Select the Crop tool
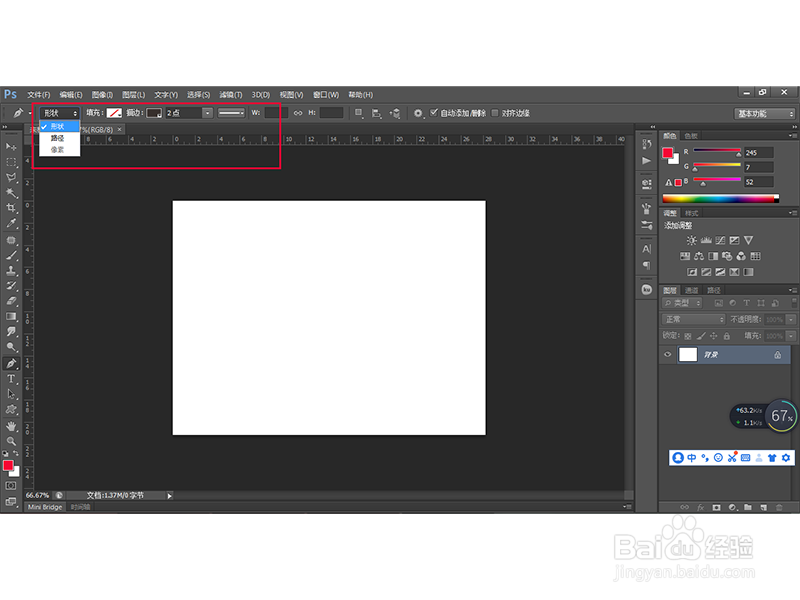 (11, 208)
